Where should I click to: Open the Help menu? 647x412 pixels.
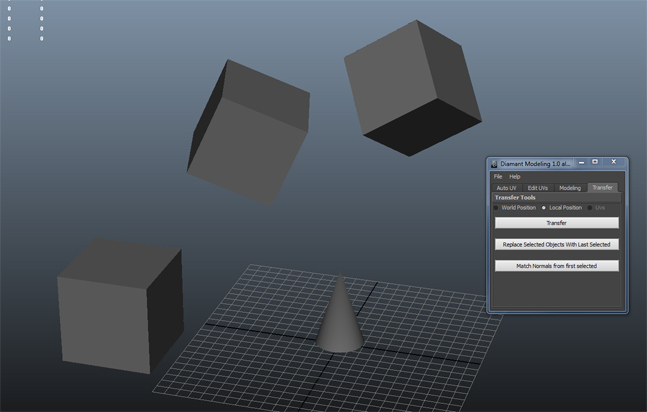515,176
